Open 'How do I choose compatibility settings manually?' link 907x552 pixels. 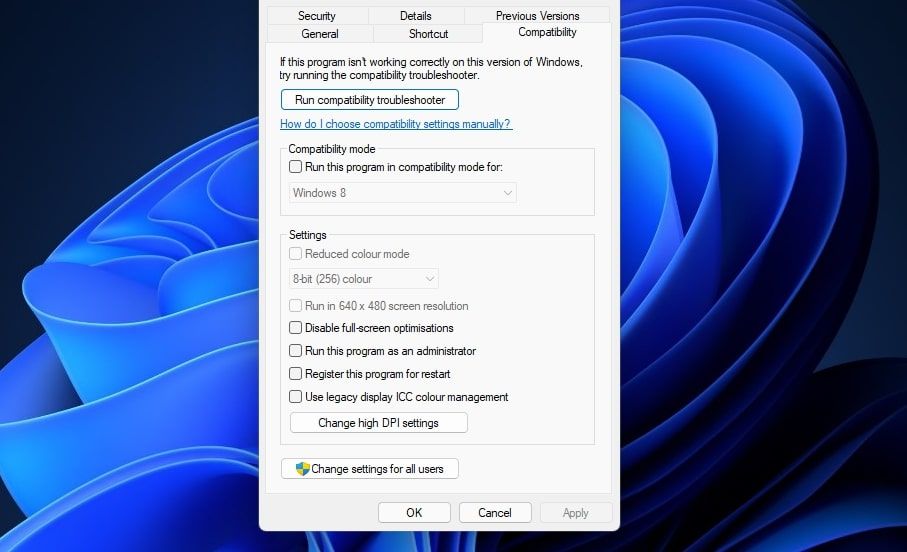click(x=396, y=124)
